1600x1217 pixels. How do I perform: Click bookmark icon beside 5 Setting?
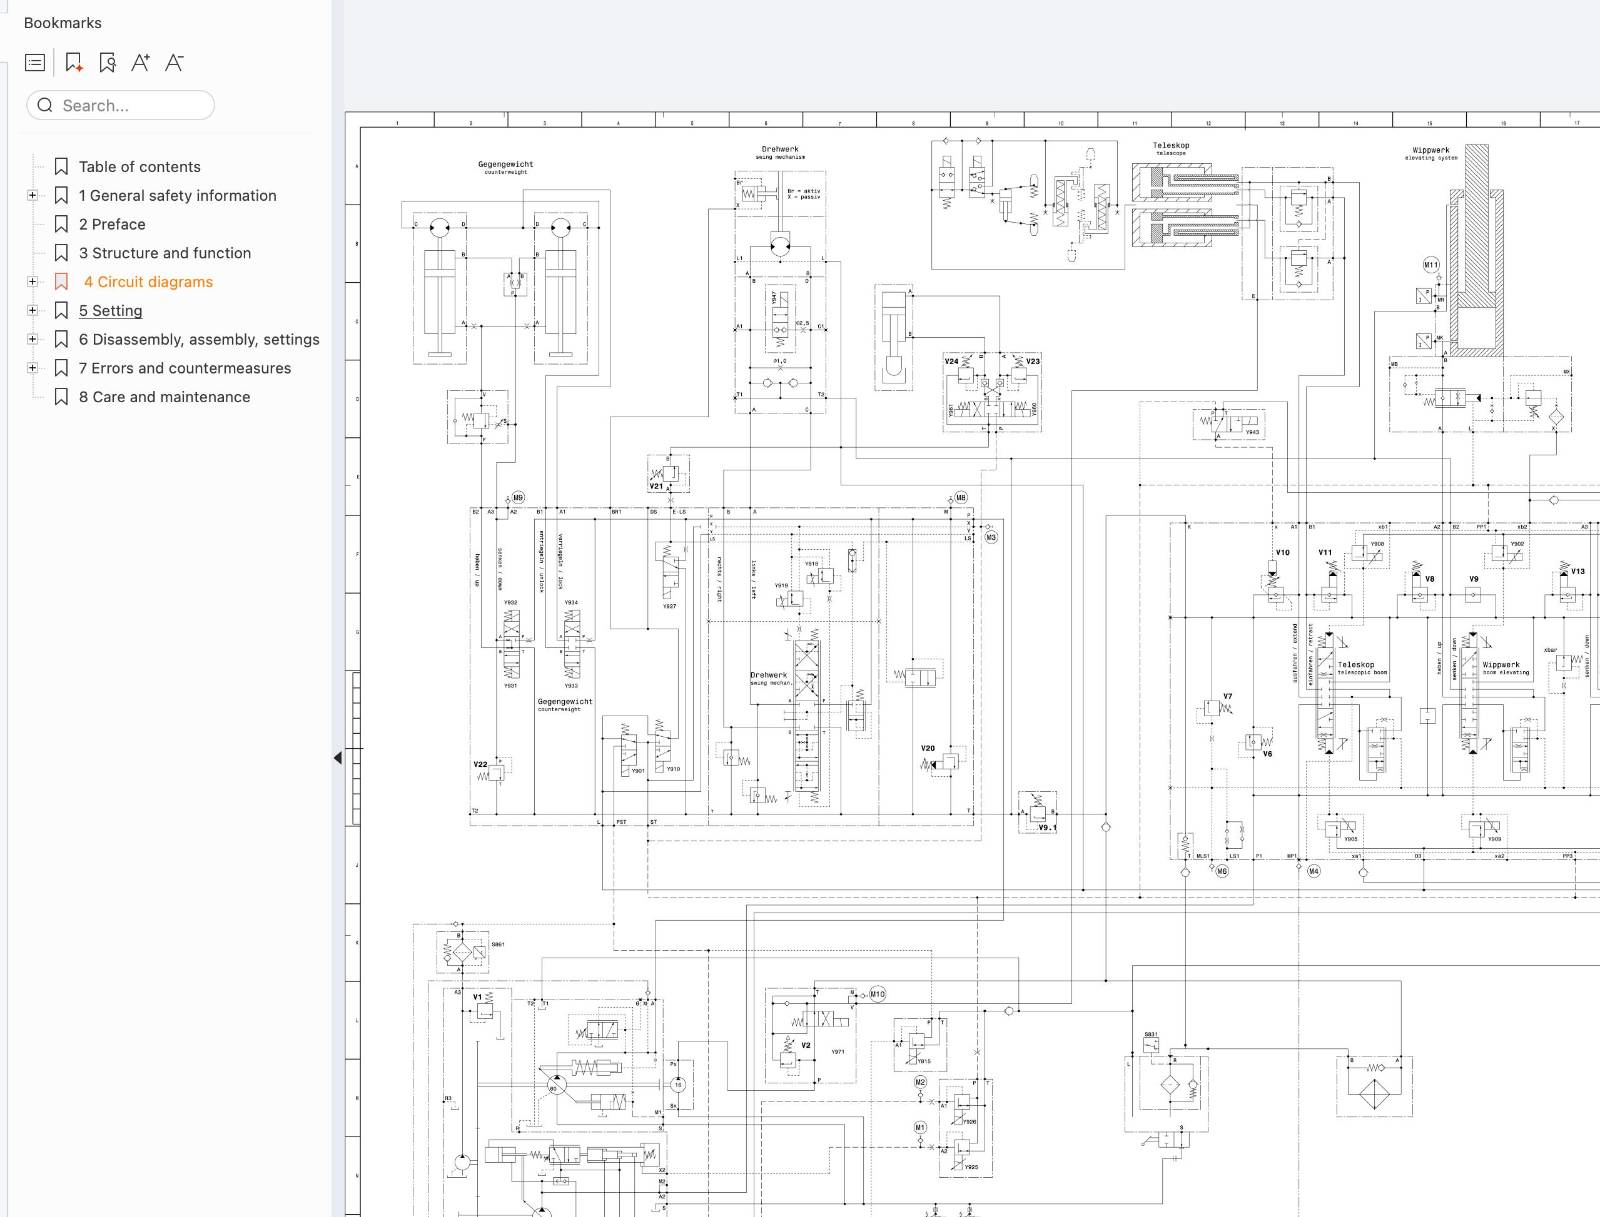click(61, 311)
